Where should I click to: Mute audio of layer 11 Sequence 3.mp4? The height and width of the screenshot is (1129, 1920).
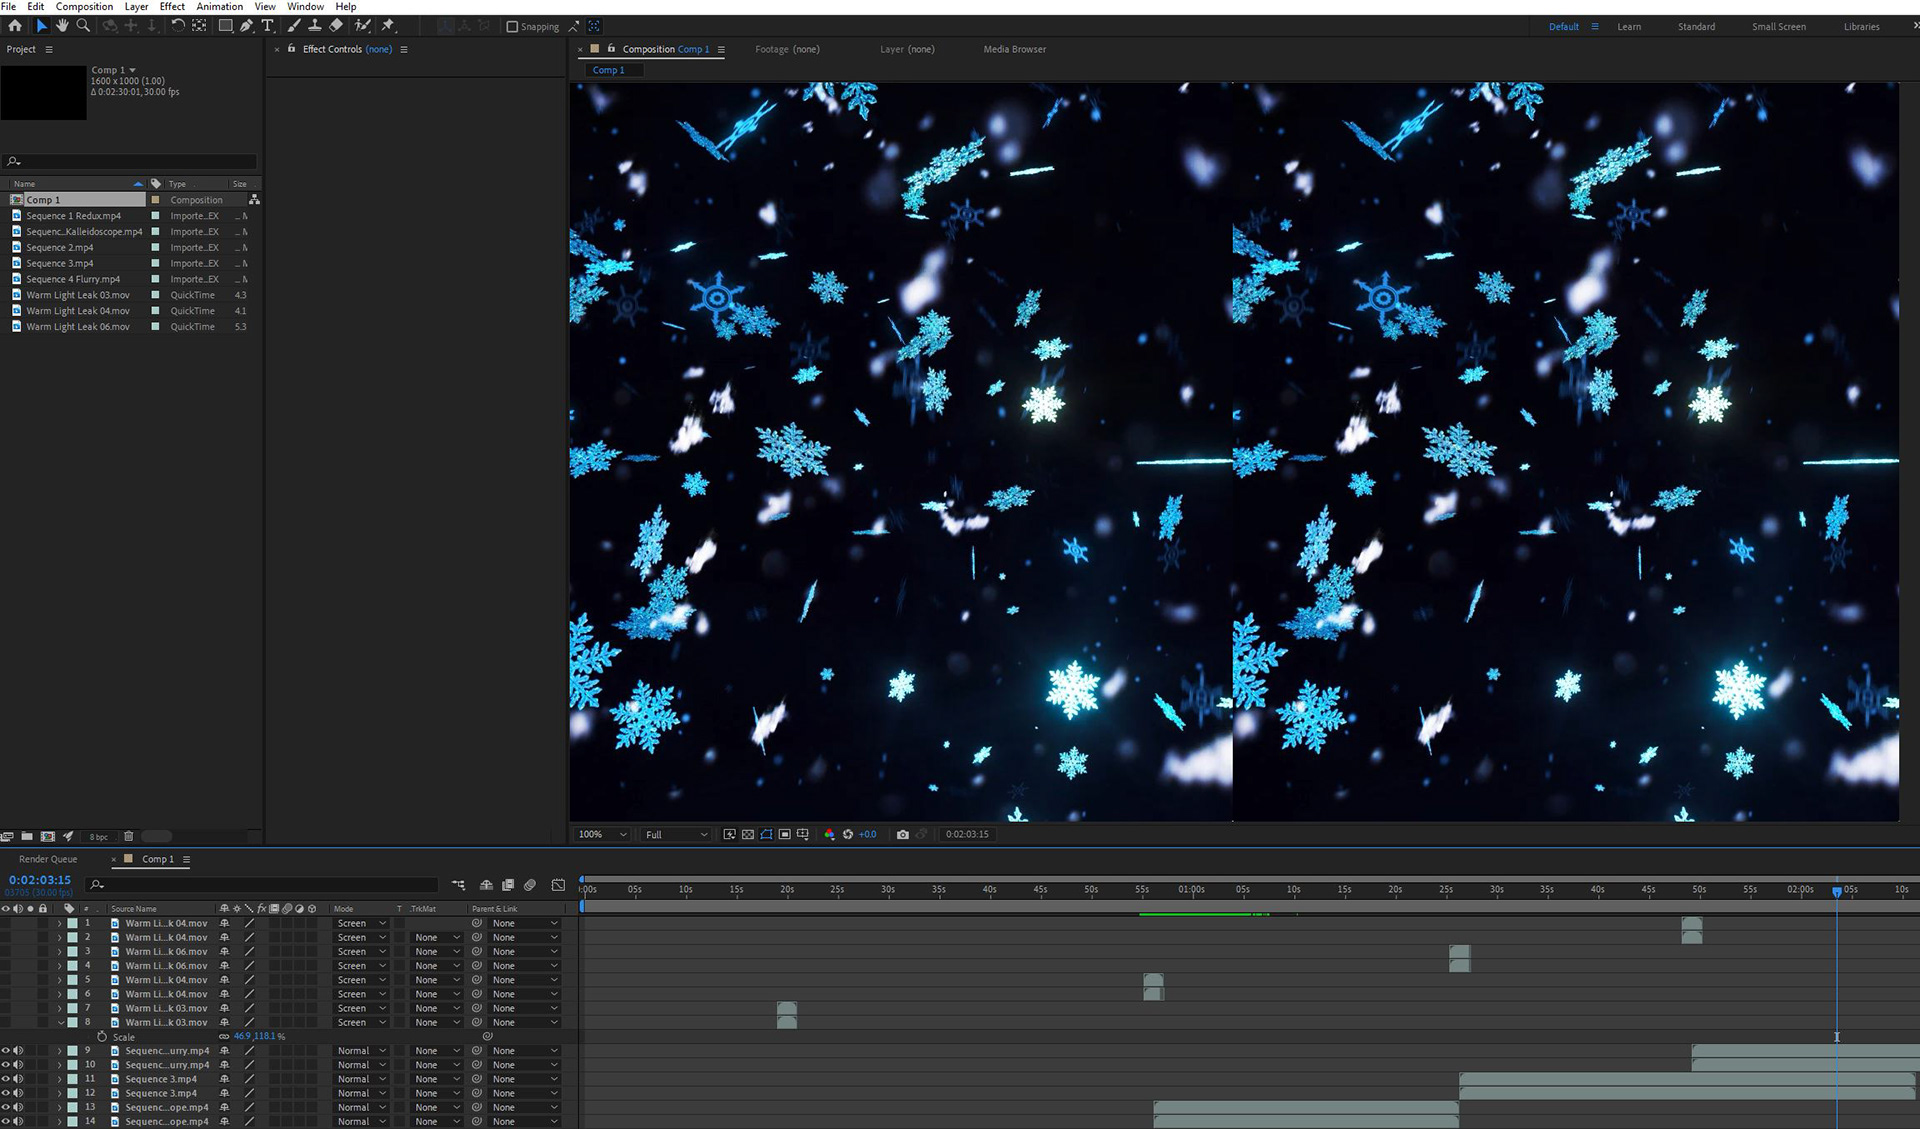click(18, 1079)
